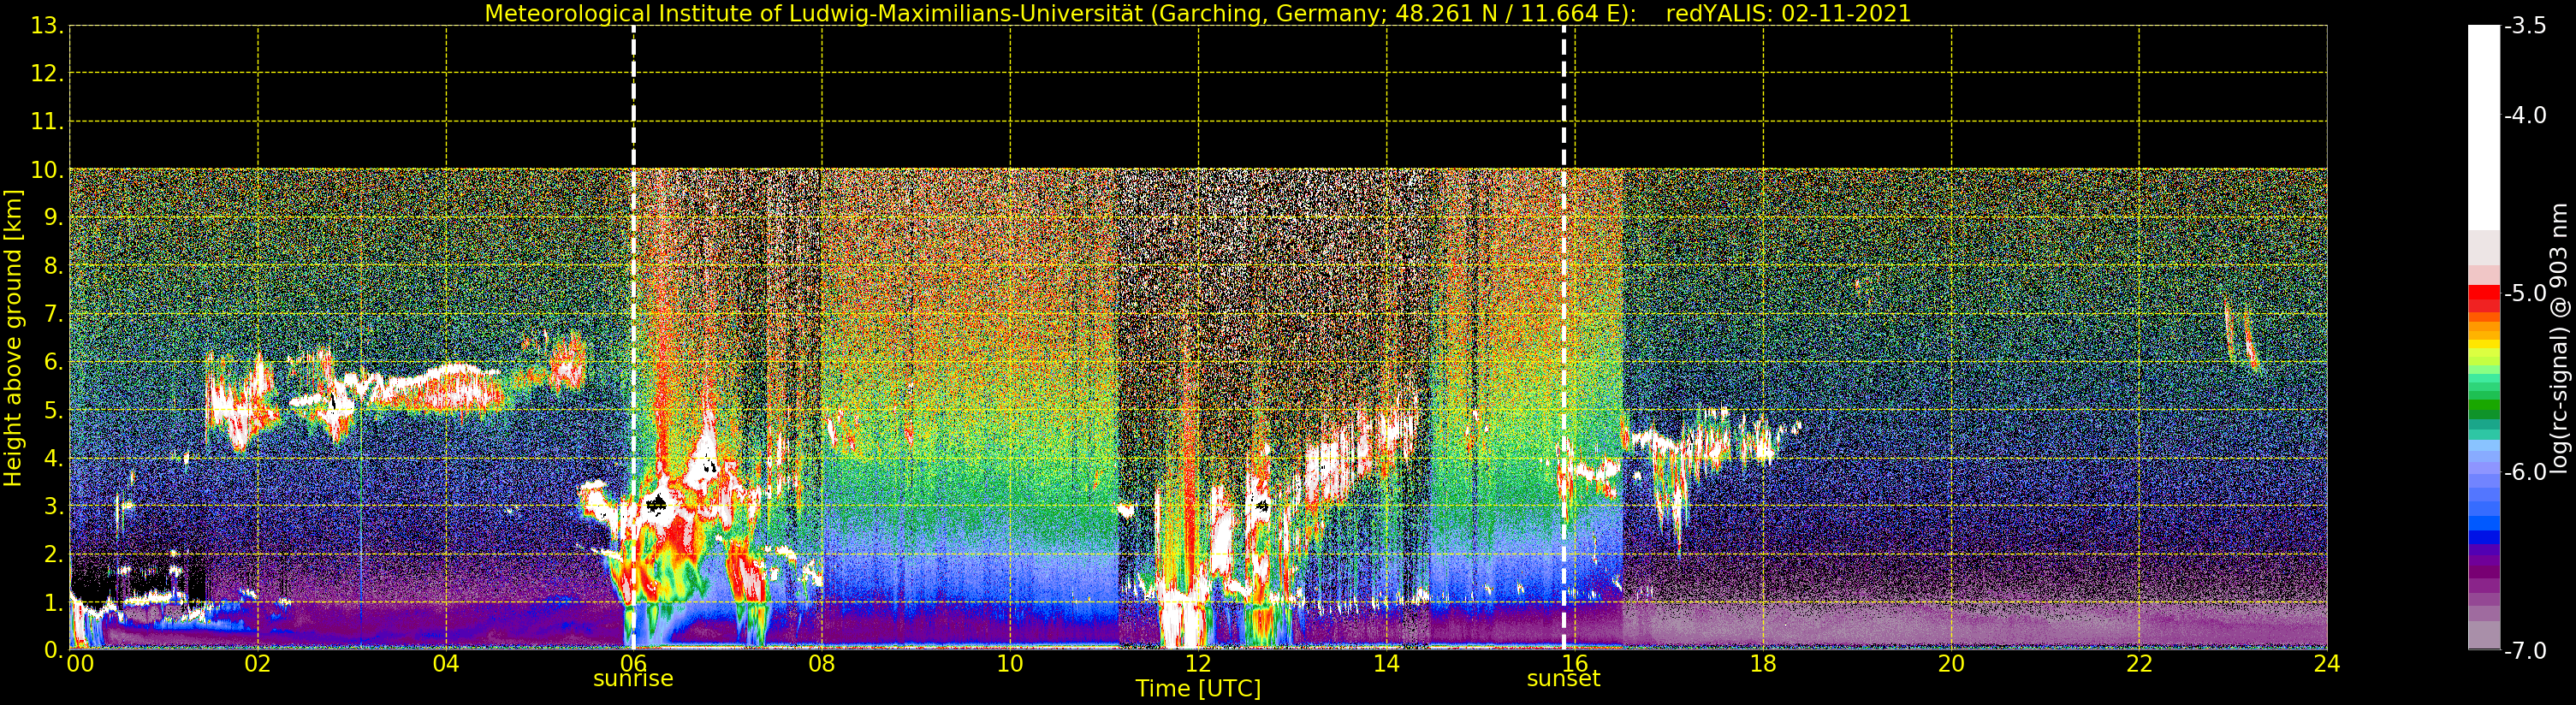Screen dimensions: 2576x705
Task: Click the 04 tick on the time axis
Action: [x=446, y=664]
